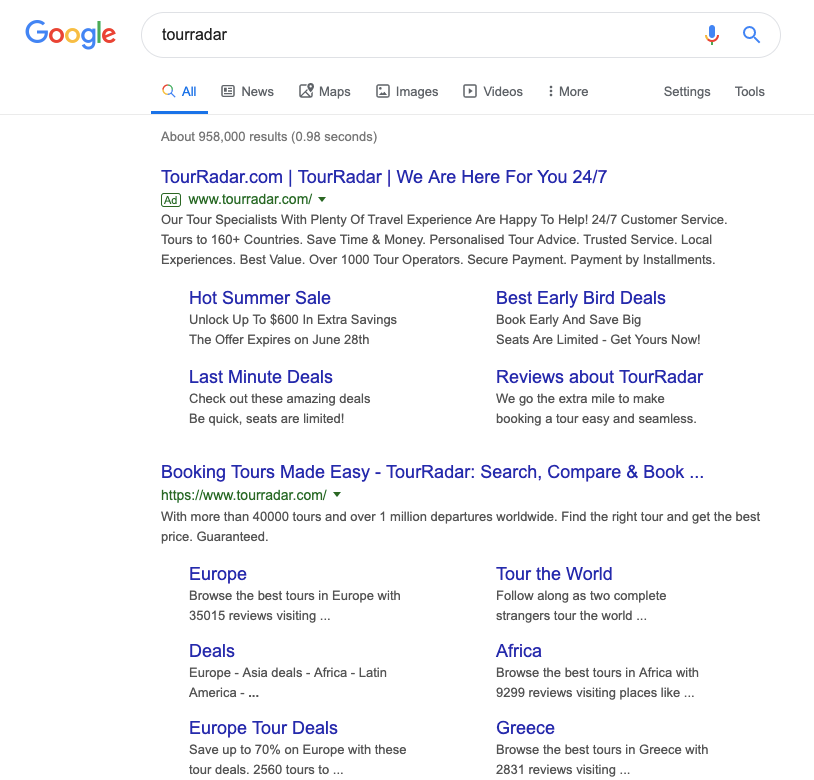
Task: Open the More search categories menu
Action: 568,91
